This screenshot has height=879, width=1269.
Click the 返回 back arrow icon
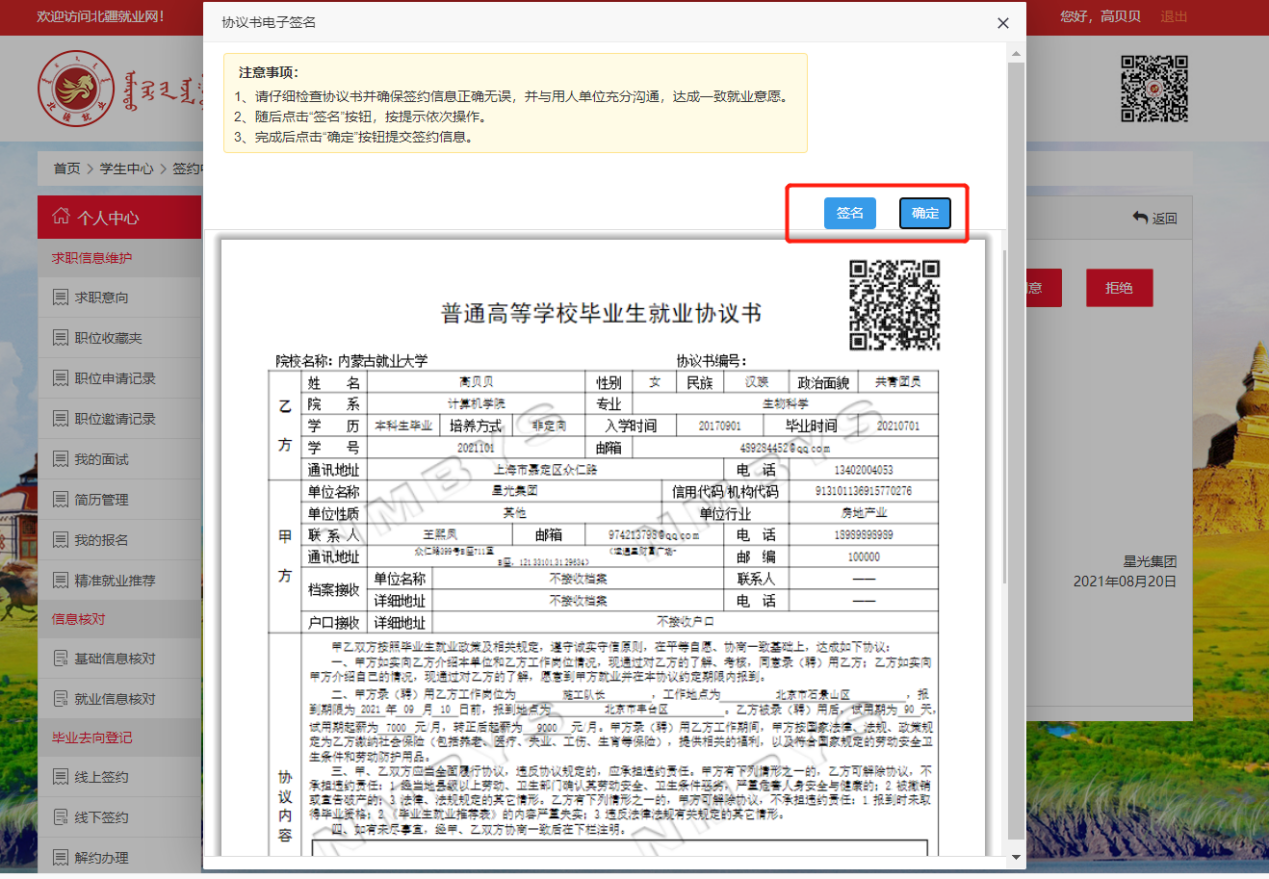[x=1139, y=218]
